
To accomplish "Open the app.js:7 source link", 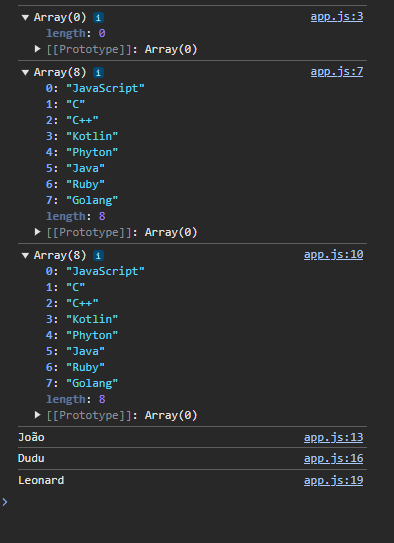I will coord(337,72).
